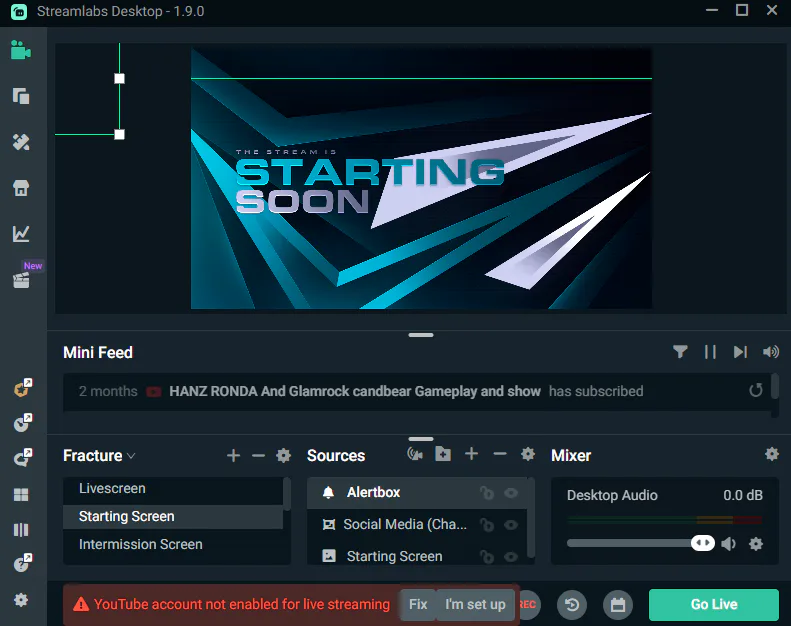
Task: Click YouTube account not enabled warning text
Action: (x=242, y=604)
